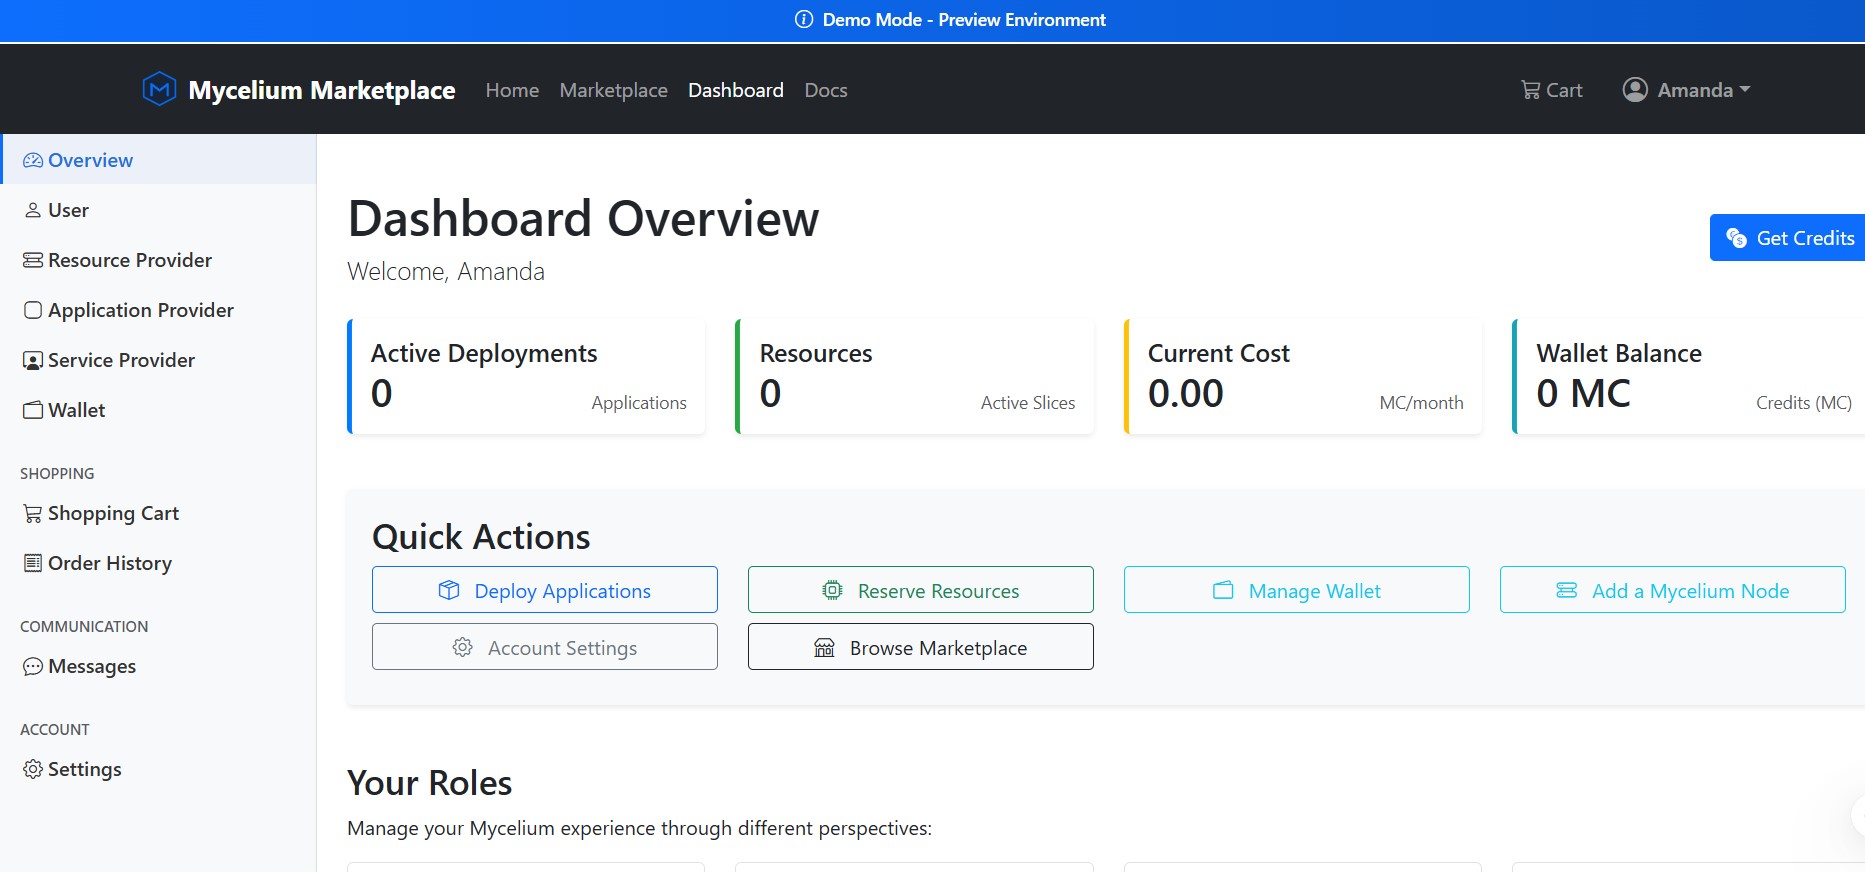Viewport: 1865px width, 872px height.
Task: Select the Wallet Balance stat card
Action: click(x=1688, y=377)
